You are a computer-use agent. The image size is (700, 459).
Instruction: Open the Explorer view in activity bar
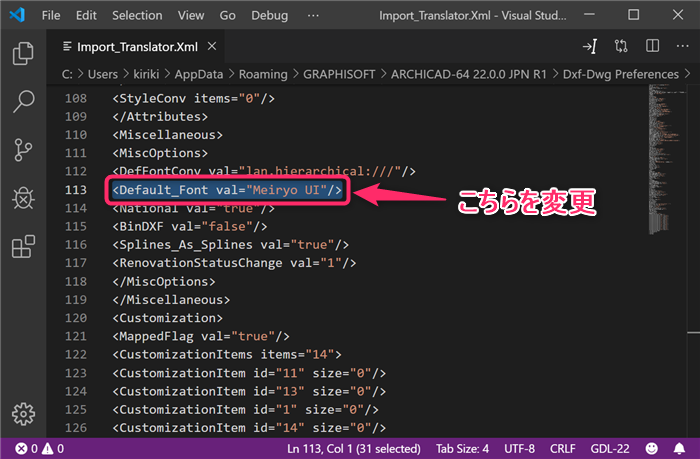[23, 54]
